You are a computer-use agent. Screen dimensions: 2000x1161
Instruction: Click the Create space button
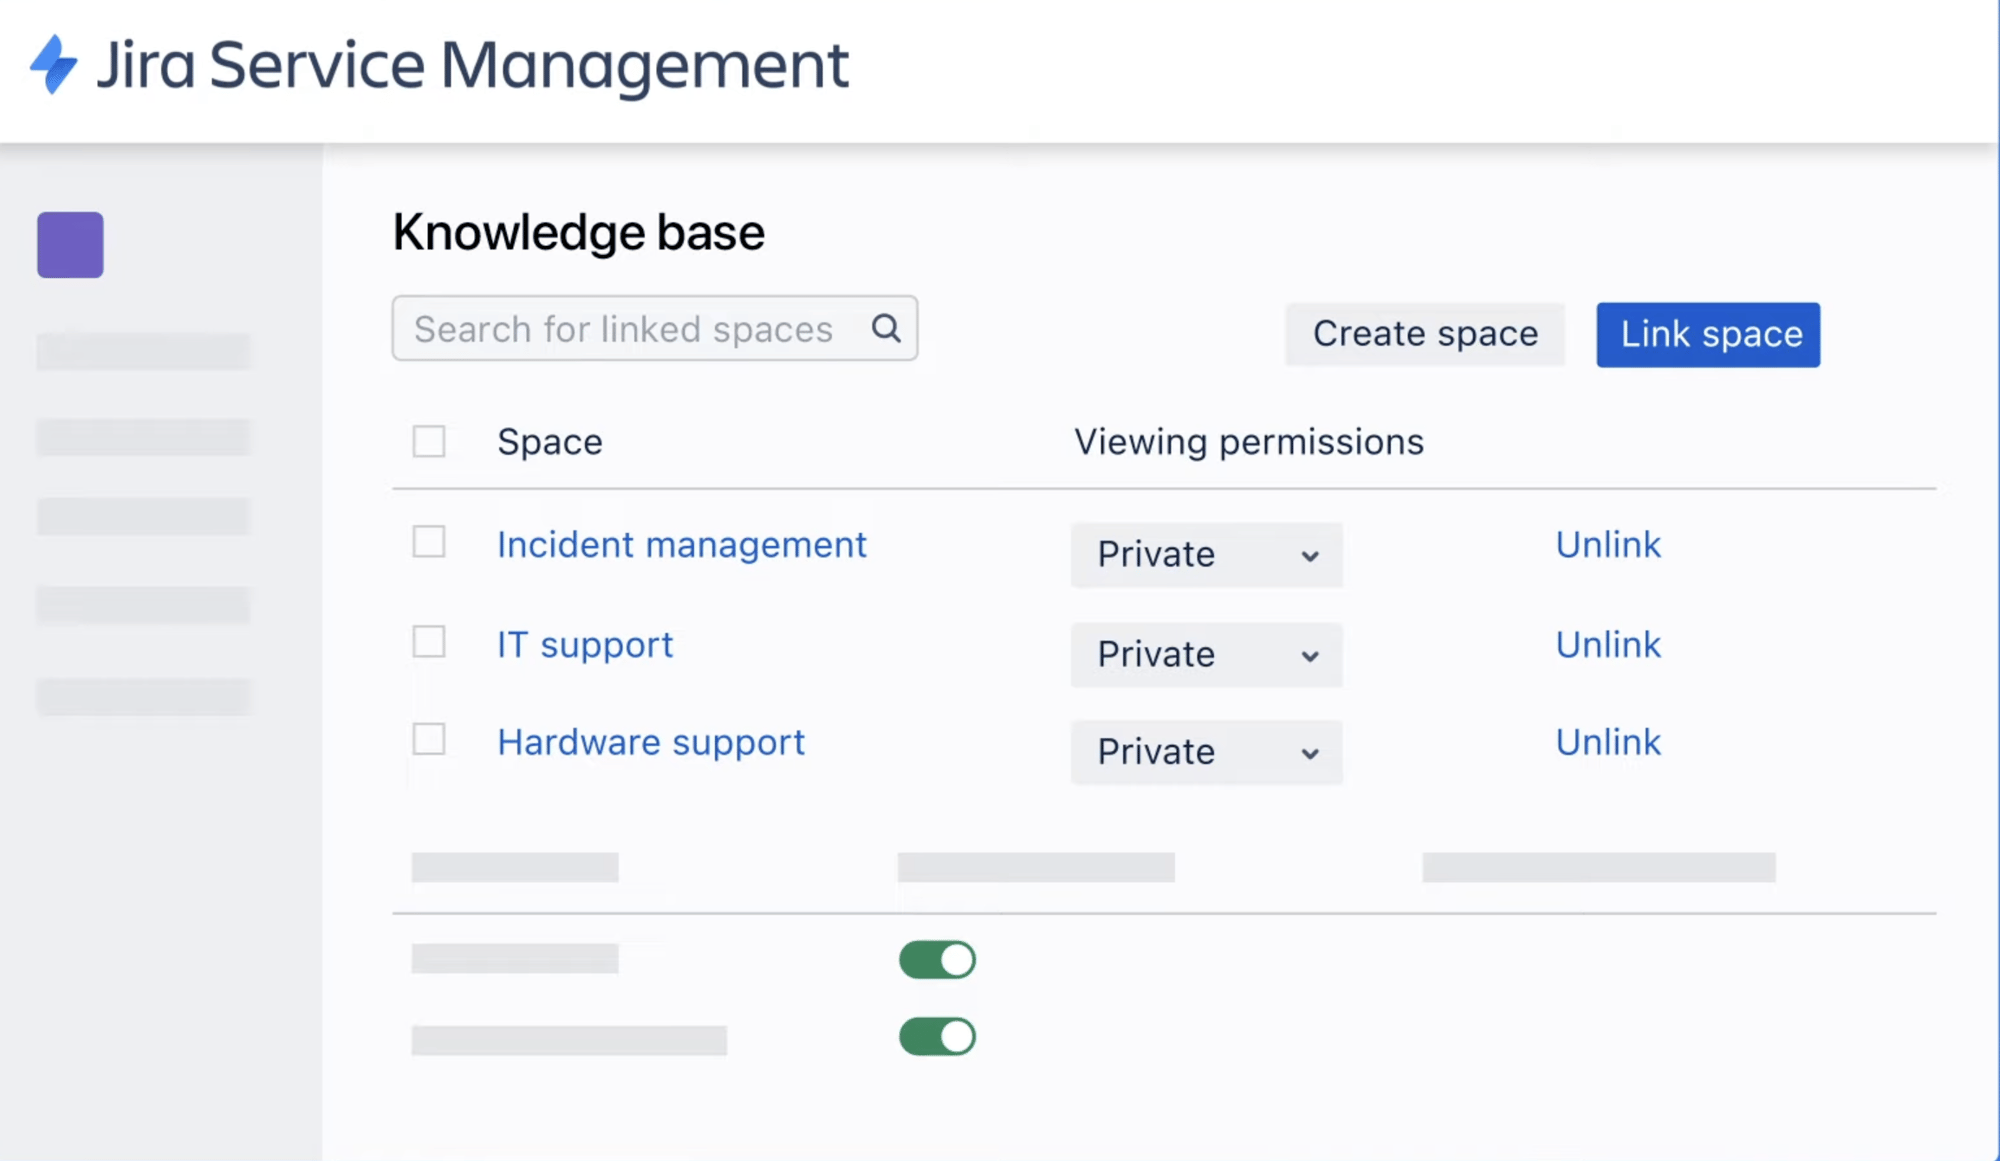1425,334
